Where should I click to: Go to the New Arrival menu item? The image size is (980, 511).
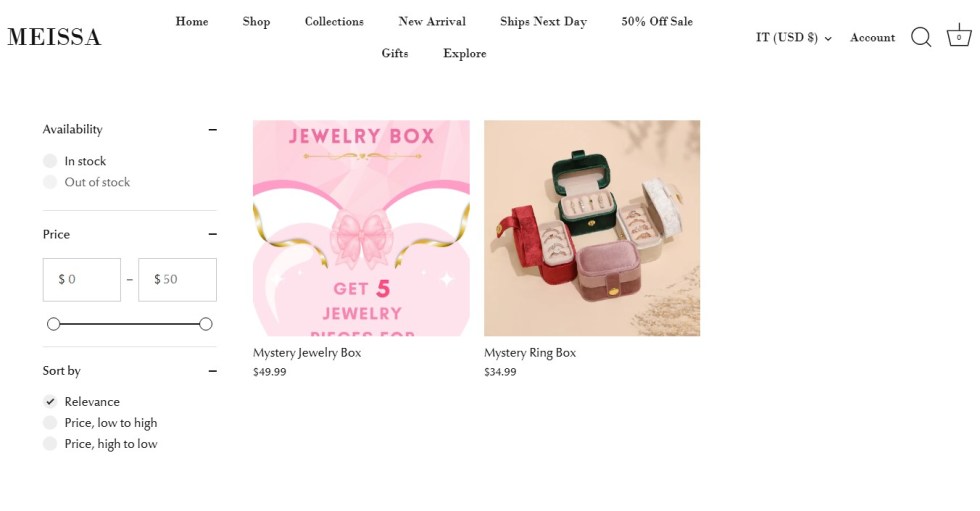click(432, 21)
